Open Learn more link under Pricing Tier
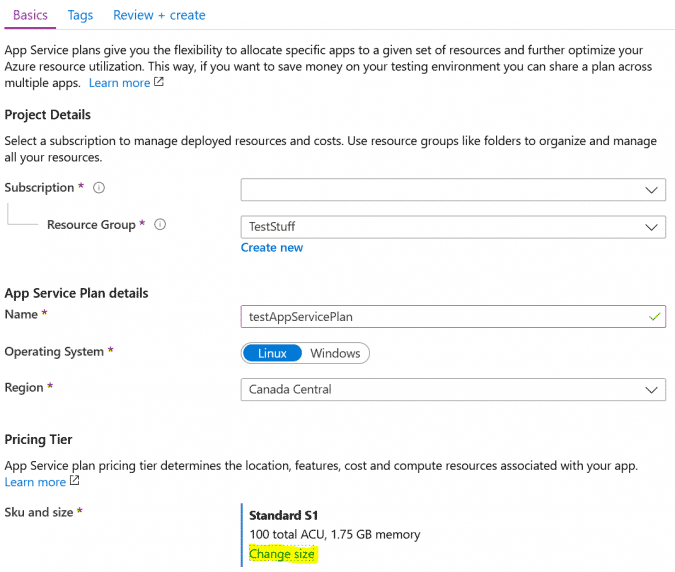Viewport: 675px width, 572px height. click(x=35, y=482)
